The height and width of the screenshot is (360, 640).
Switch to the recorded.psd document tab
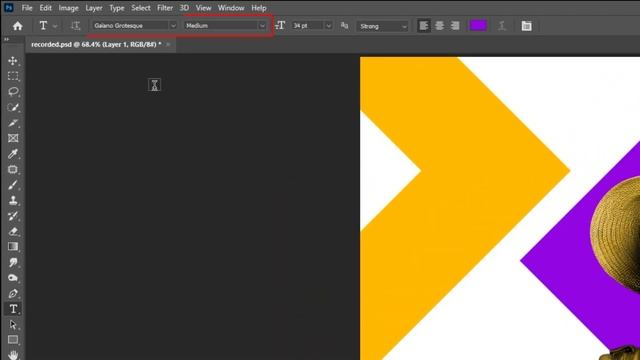pyautogui.click(x=96, y=44)
